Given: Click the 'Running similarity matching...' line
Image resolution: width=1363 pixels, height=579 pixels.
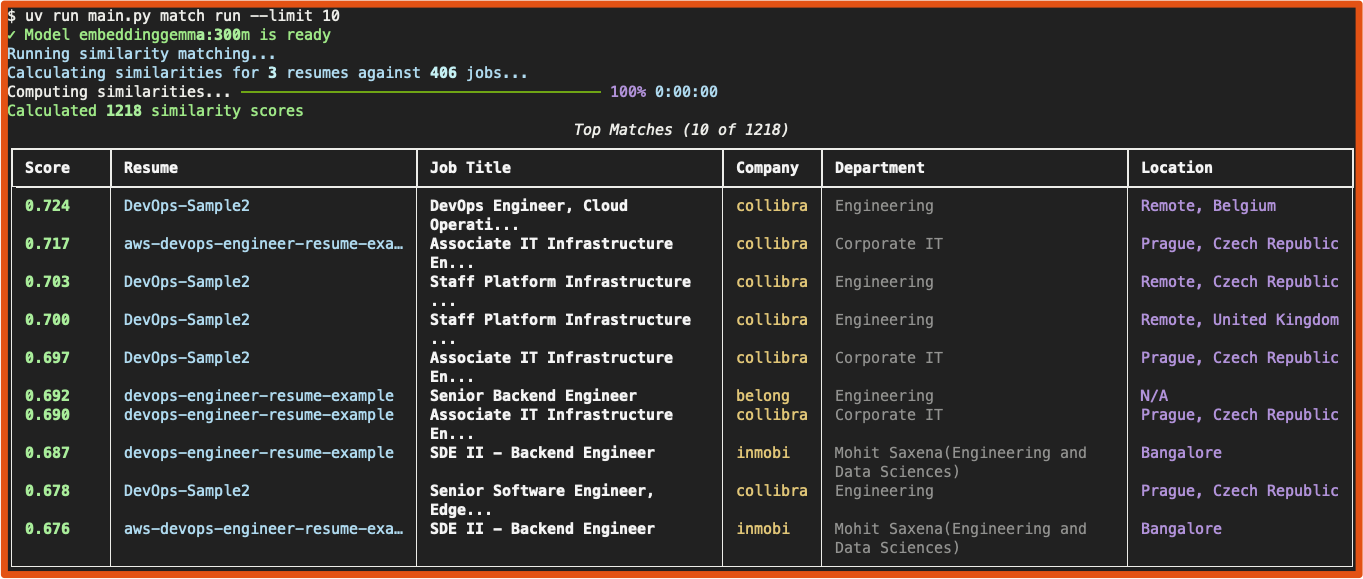Looking at the screenshot, I should (x=142, y=54).
